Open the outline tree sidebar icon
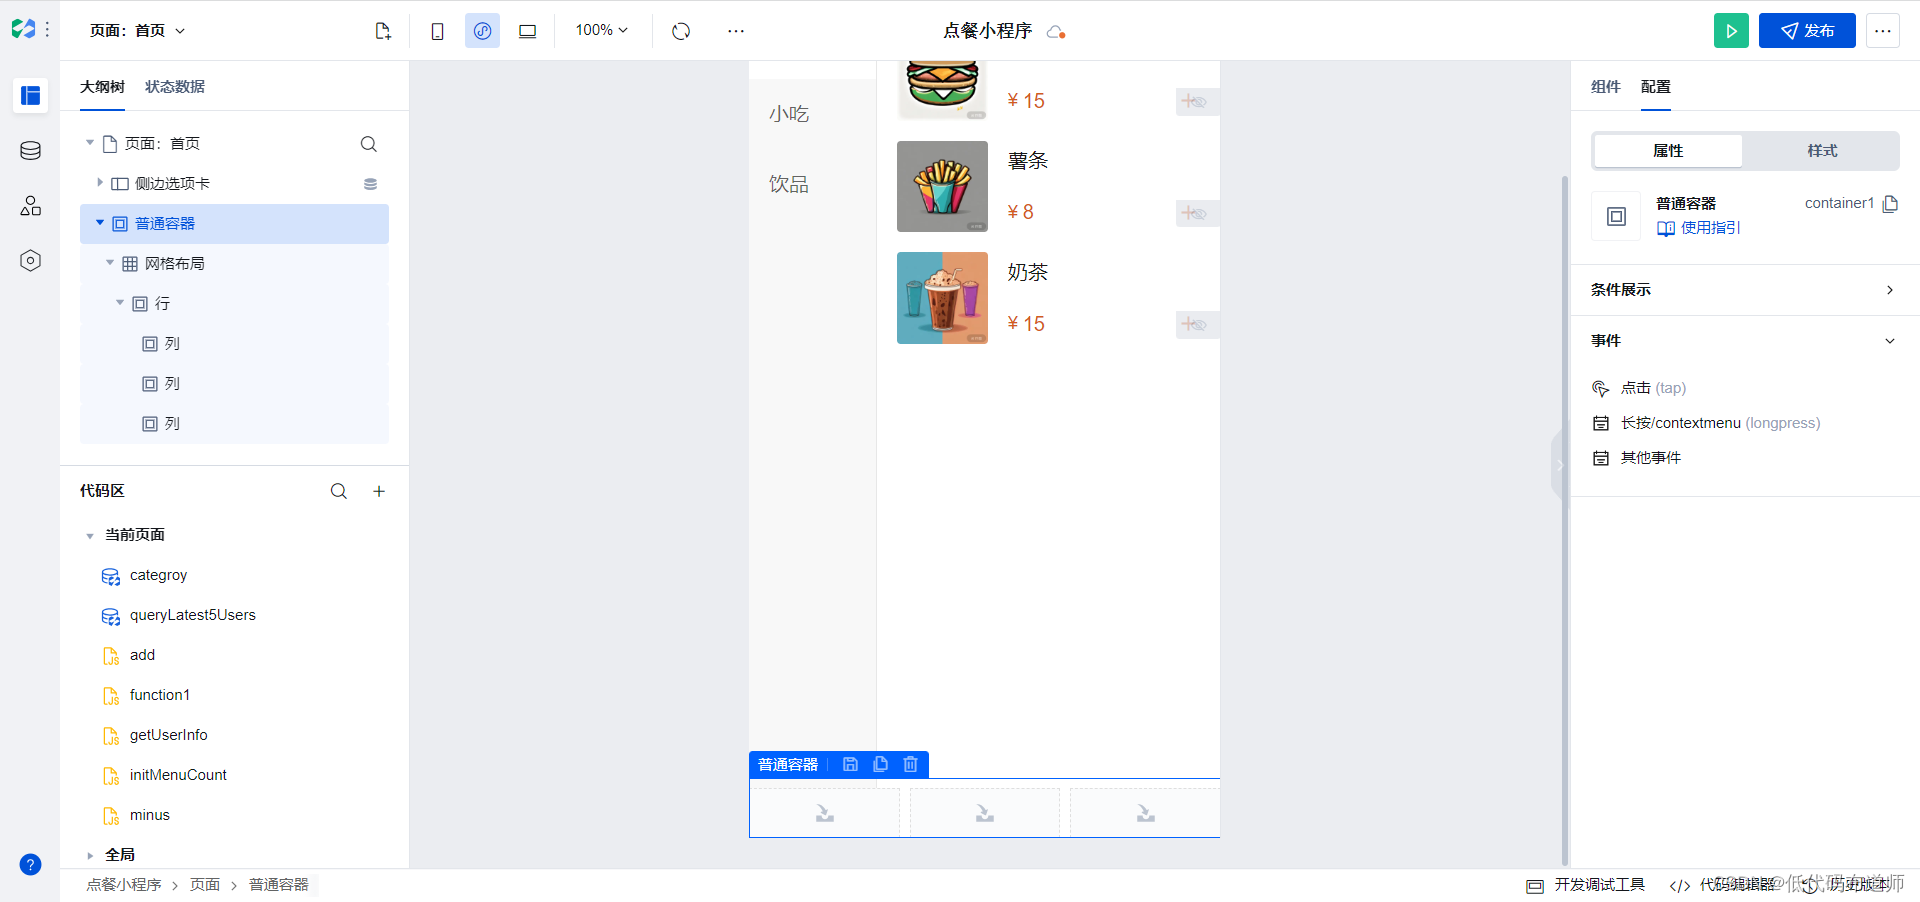The image size is (1920, 902). click(31, 96)
